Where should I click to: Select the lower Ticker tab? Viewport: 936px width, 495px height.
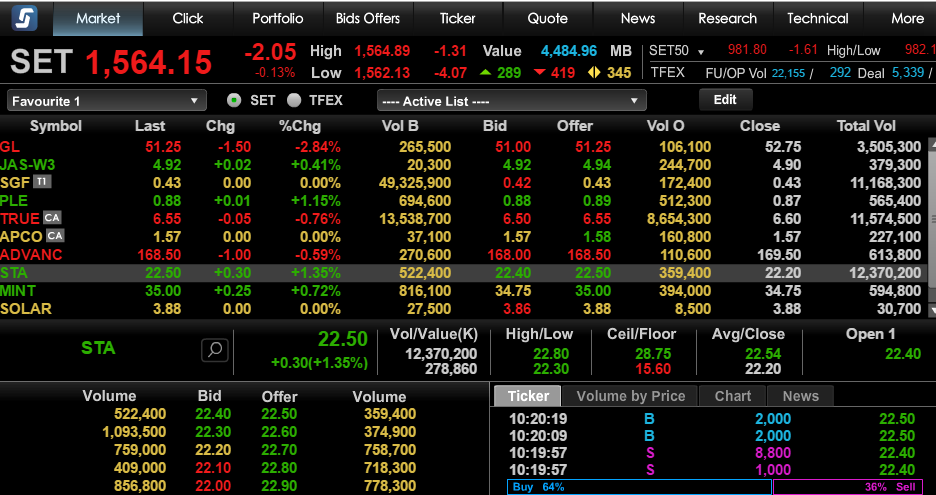click(x=528, y=396)
